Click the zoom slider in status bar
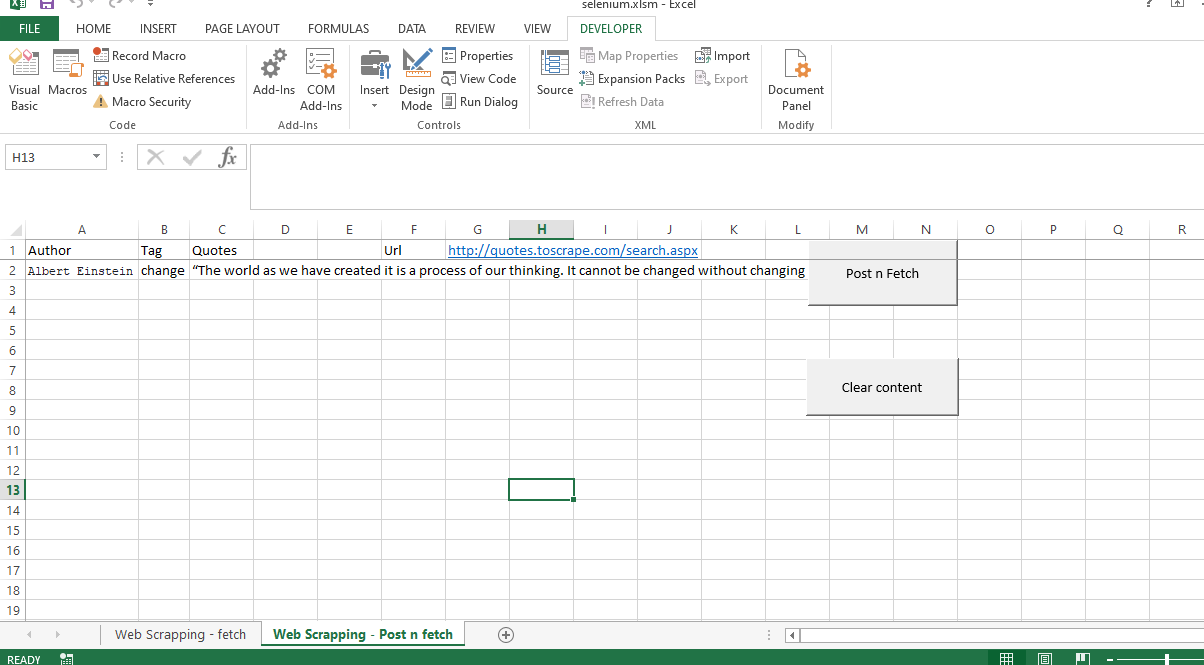Image resolution: width=1204 pixels, height=665 pixels. tap(1167, 658)
